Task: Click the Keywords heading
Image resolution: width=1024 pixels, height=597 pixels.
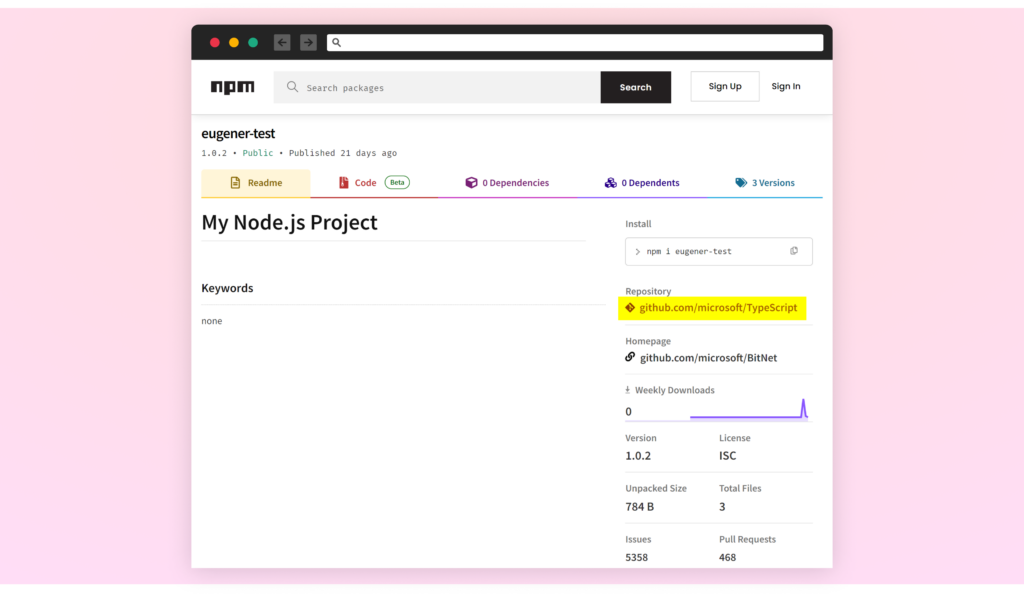Action: tap(227, 288)
